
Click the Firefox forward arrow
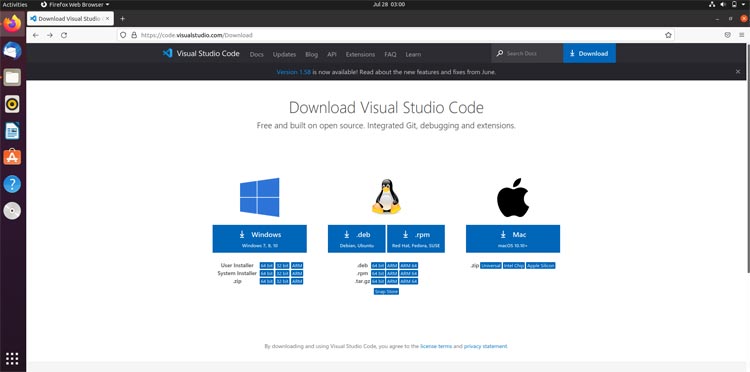(50, 35)
